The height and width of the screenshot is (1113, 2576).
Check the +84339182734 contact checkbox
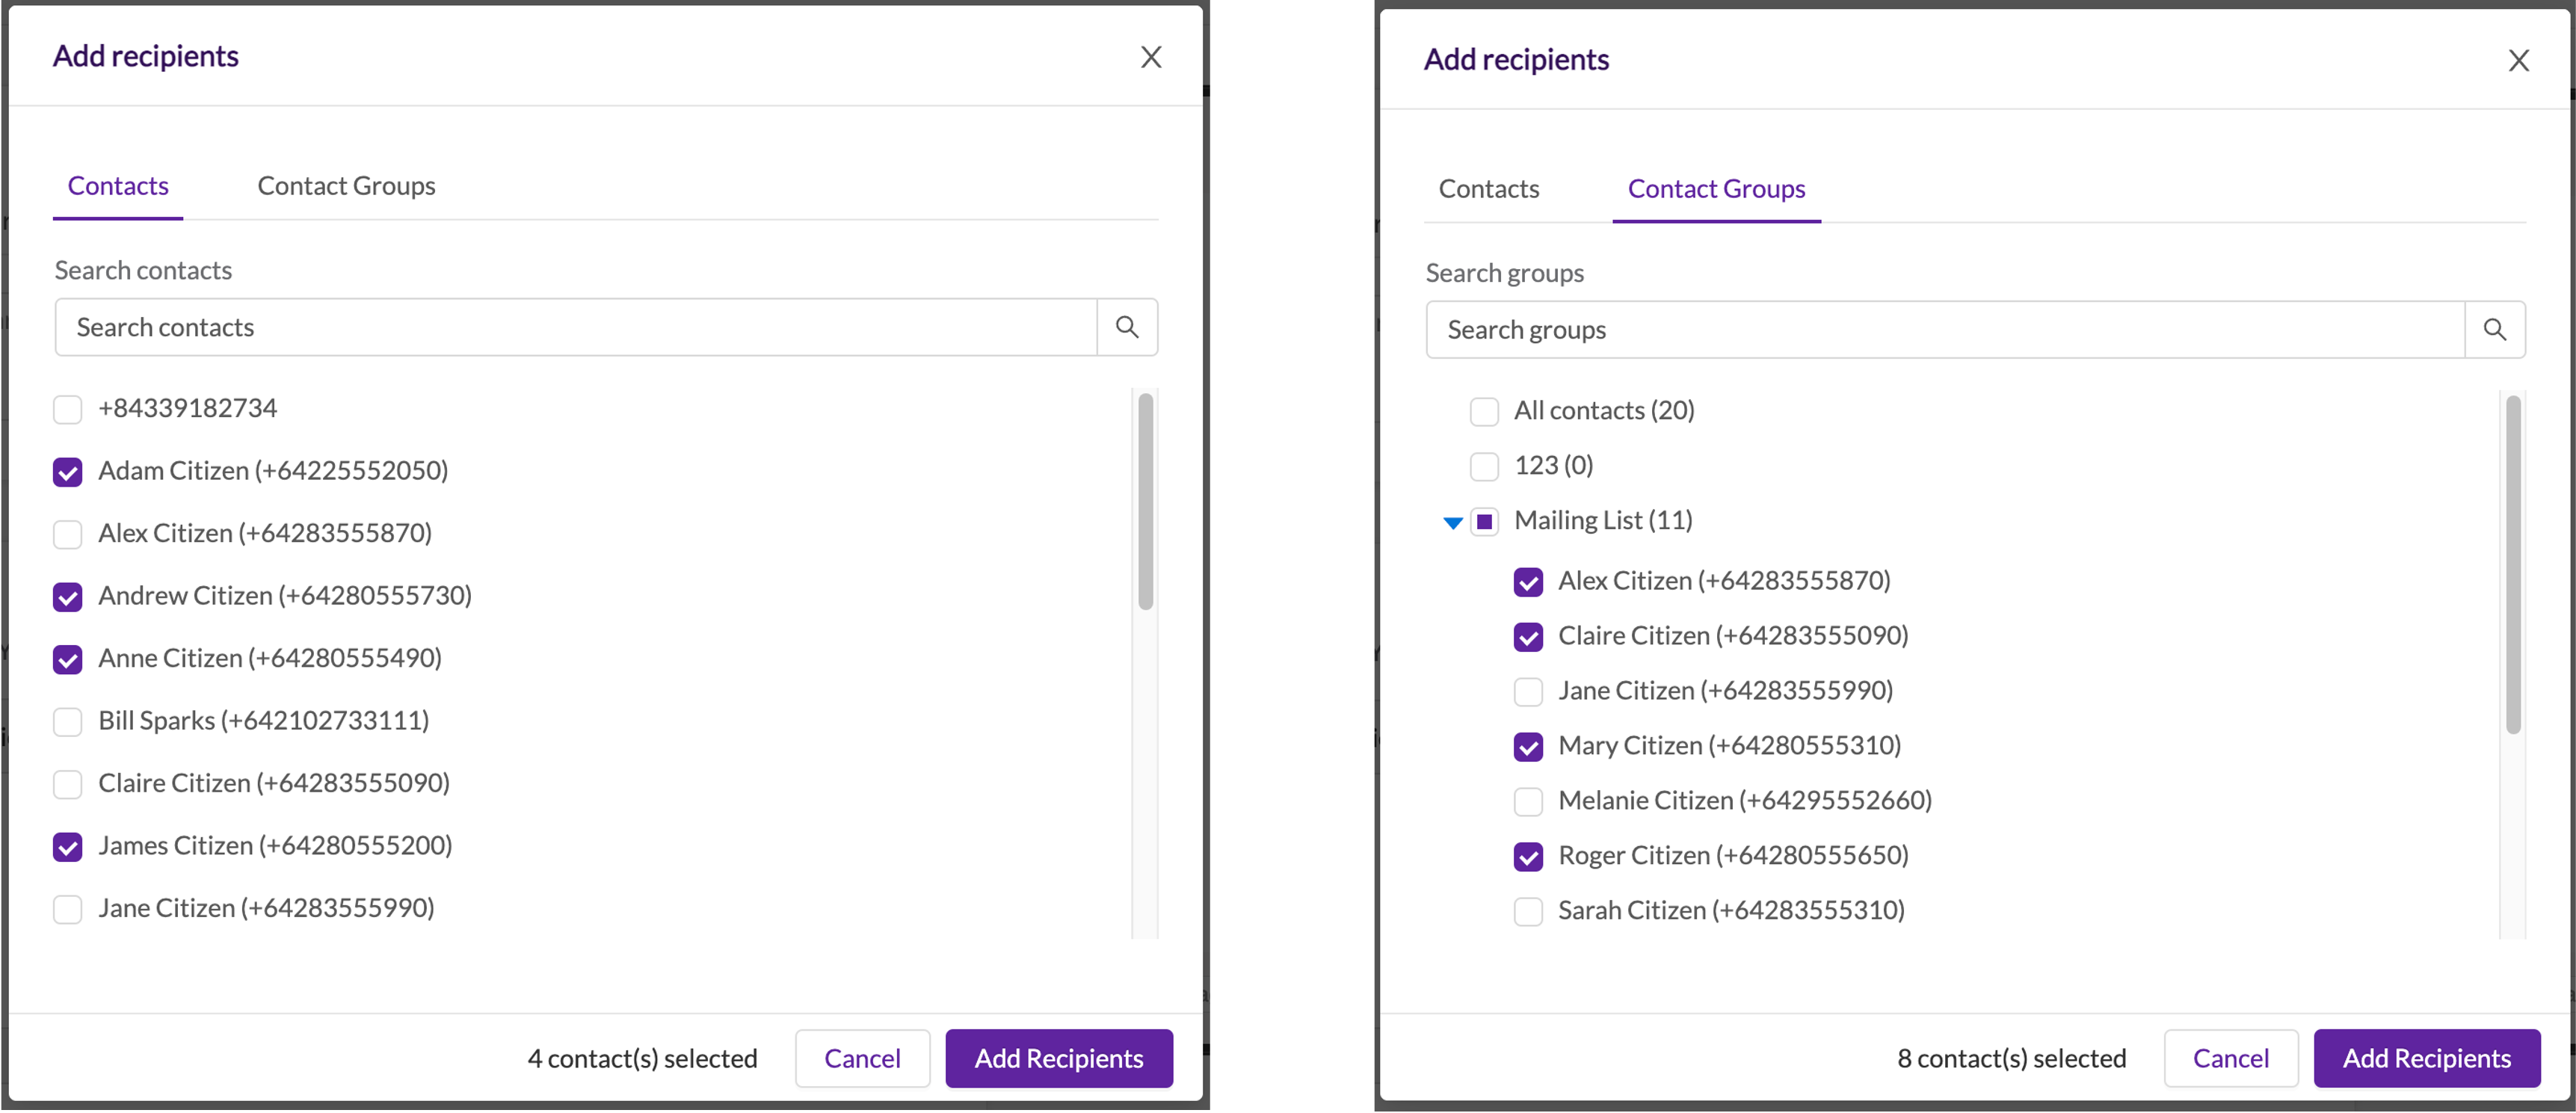click(x=68, y=409)
